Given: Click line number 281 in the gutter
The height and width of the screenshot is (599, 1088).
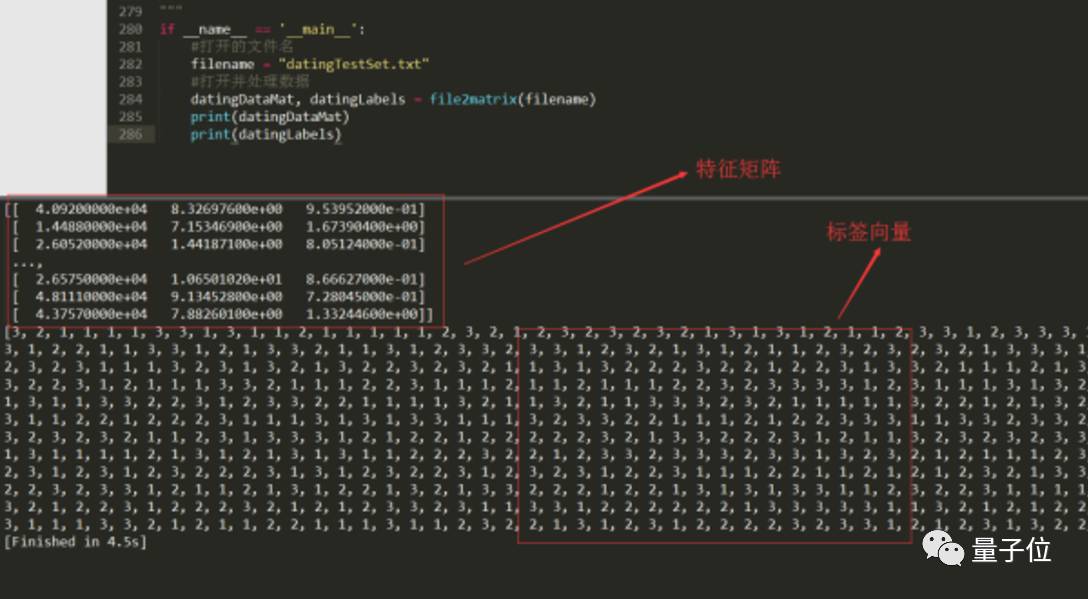Looking at the screenshot, I should click(130, 47).
